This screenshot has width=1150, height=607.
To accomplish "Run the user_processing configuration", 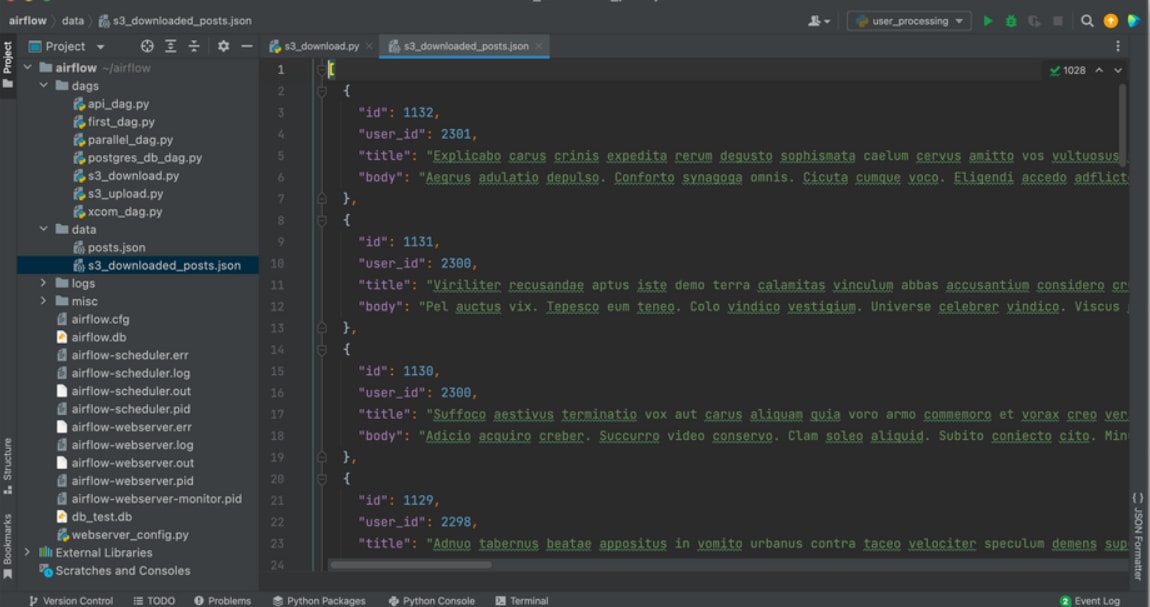I will [x=988, y=21].
